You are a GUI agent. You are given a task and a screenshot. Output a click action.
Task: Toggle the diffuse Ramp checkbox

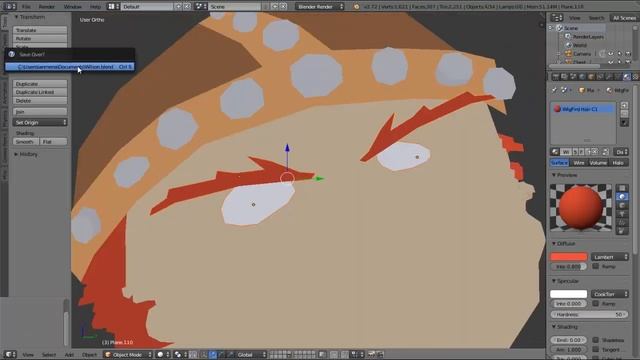(x=596, y=266)
